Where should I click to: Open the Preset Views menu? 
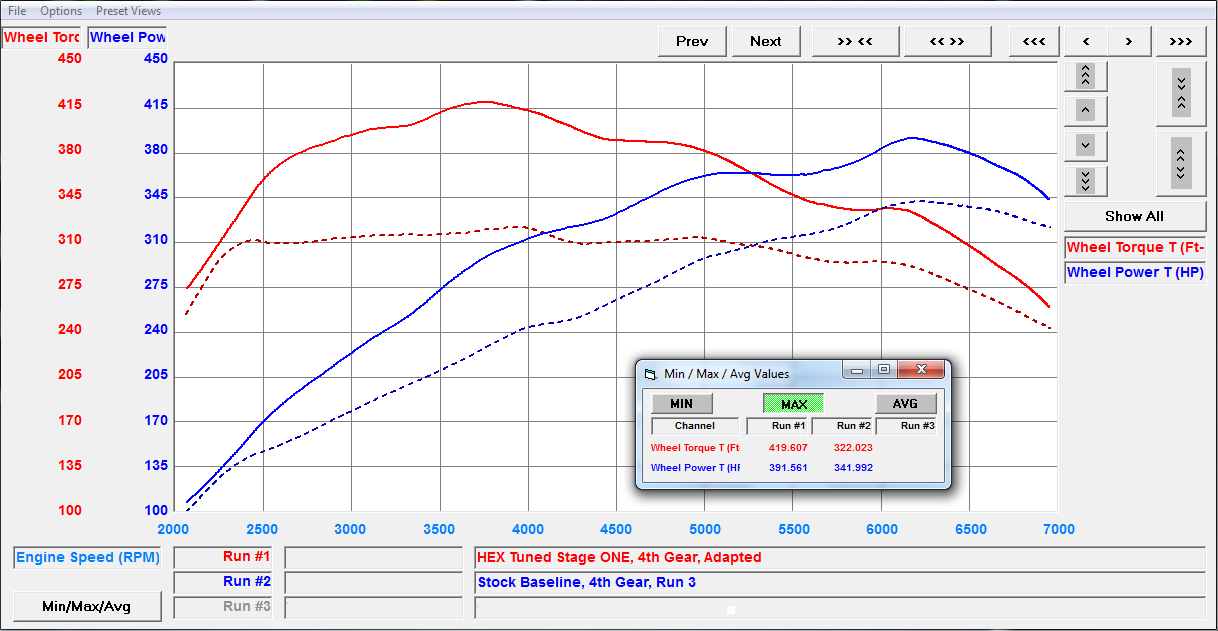coord(128,11)
